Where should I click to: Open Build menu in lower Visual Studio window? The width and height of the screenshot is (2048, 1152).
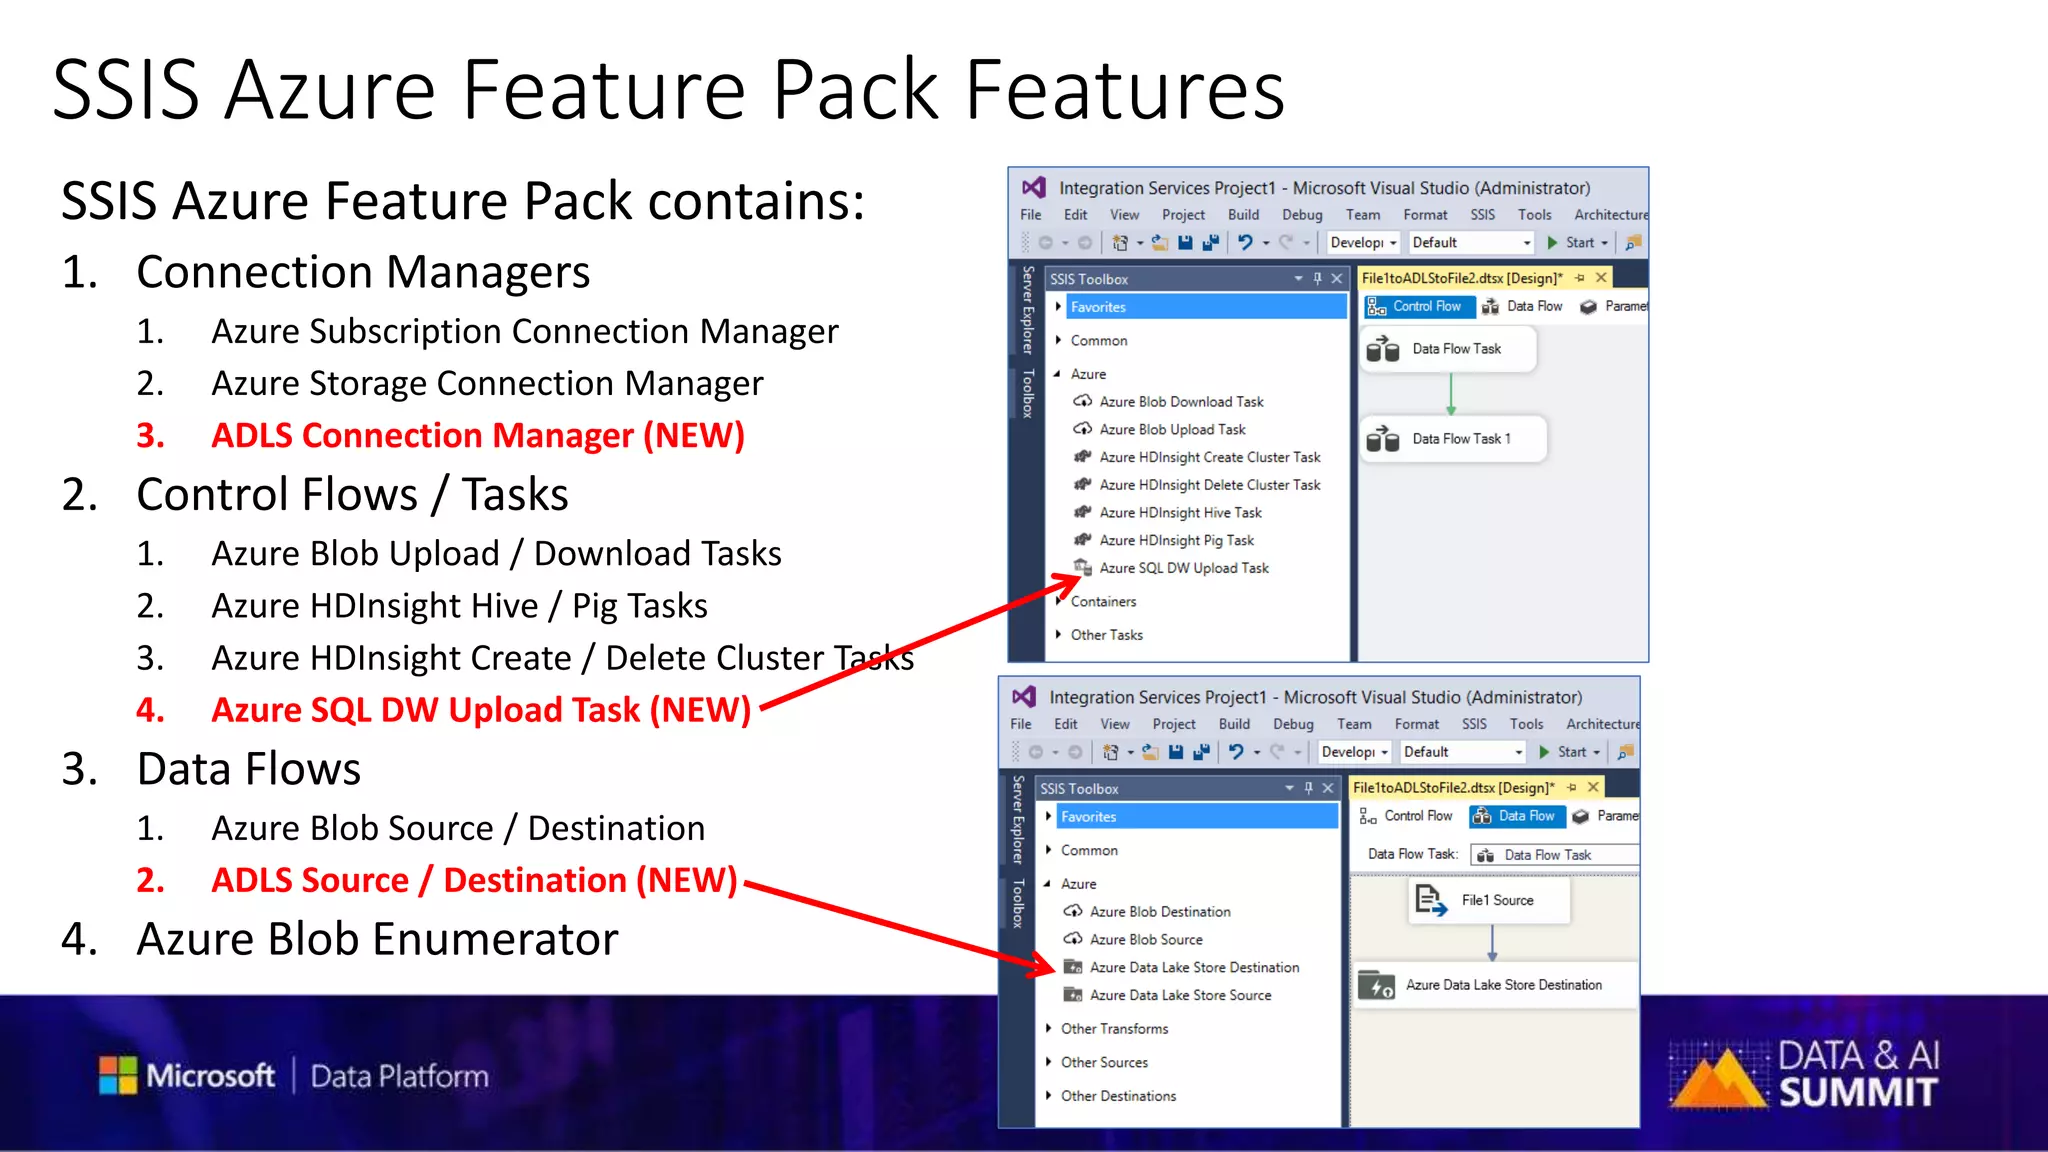pos(1234,724)
